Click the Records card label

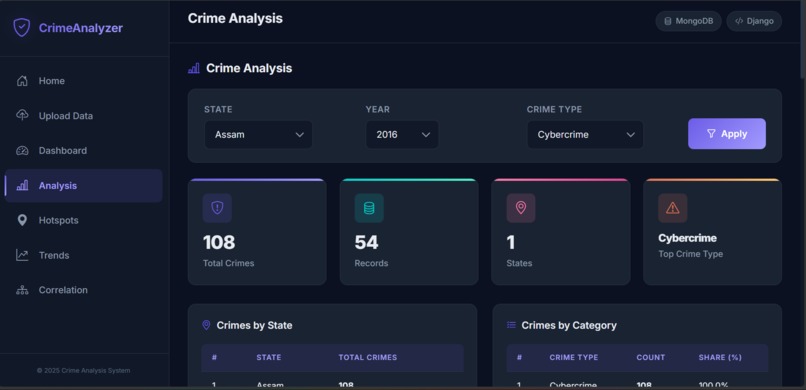(x=371, y=263)
